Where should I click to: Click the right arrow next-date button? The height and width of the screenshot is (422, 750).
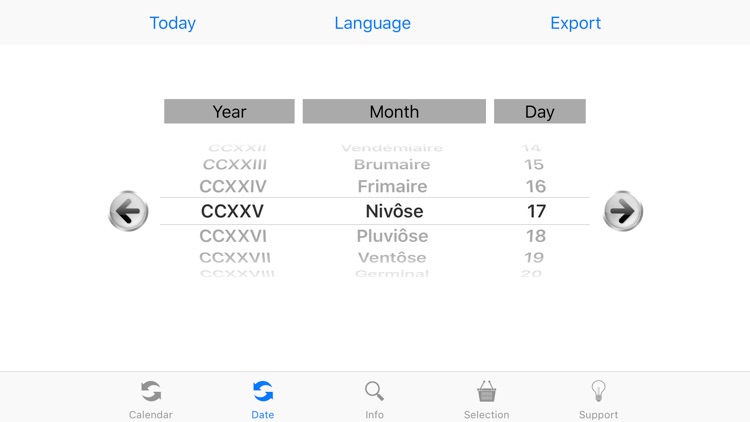[622, 211]
